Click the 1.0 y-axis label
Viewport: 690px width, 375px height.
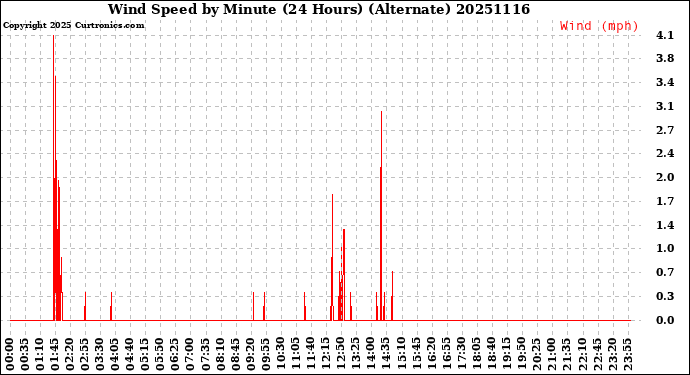(x=665, y=248)
